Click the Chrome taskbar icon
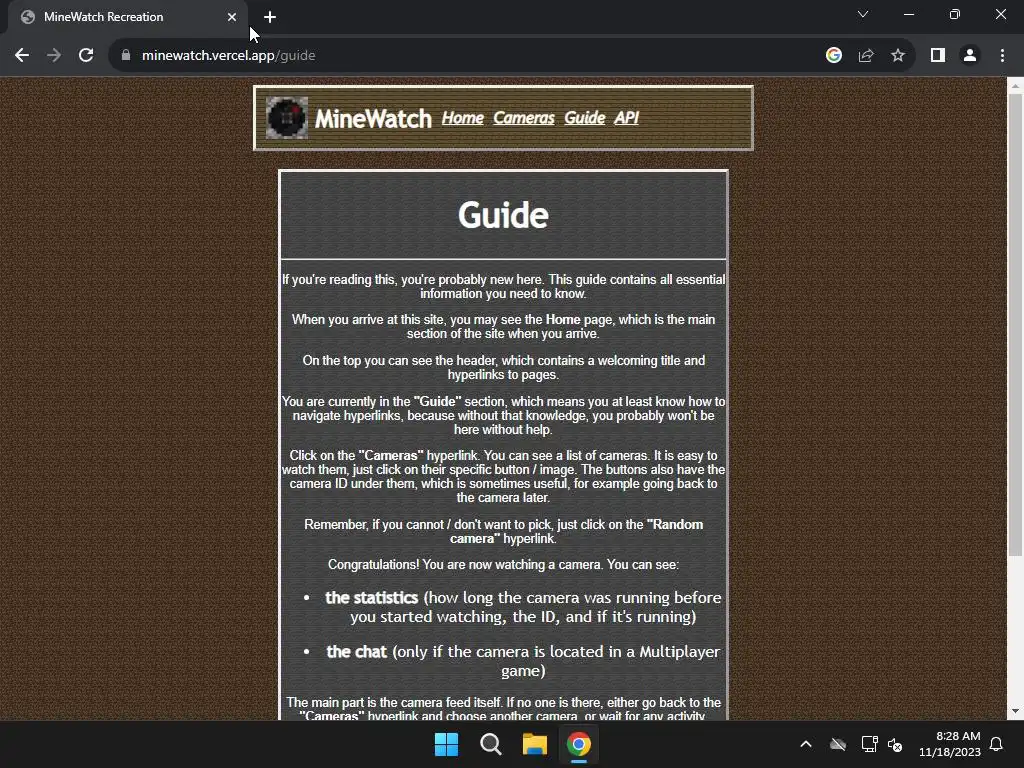Image resolution: width=1024 pixels, height=768 pixels. [x=579, y=744]
